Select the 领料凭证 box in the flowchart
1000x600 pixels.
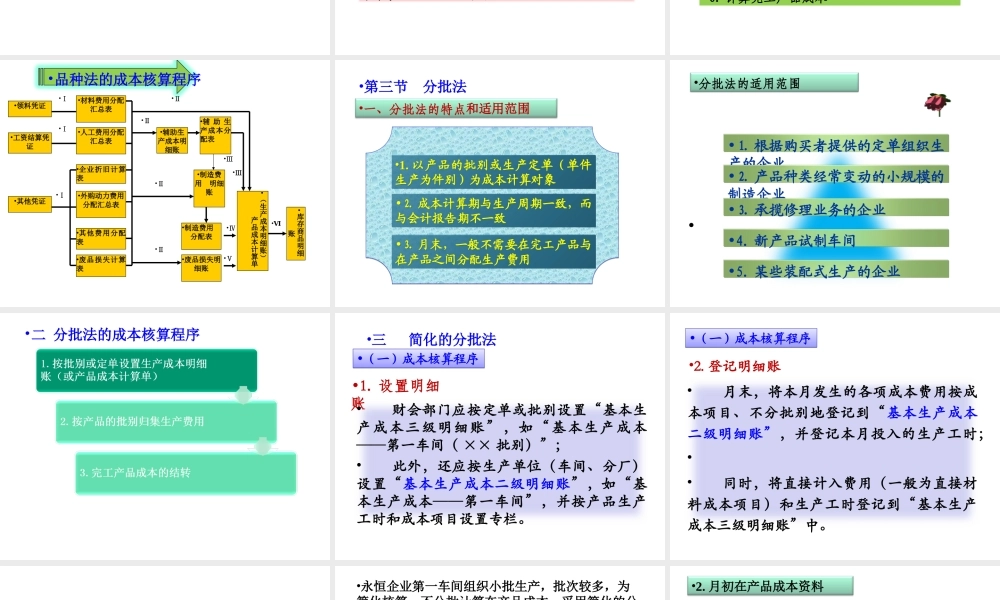click(30, 106)
